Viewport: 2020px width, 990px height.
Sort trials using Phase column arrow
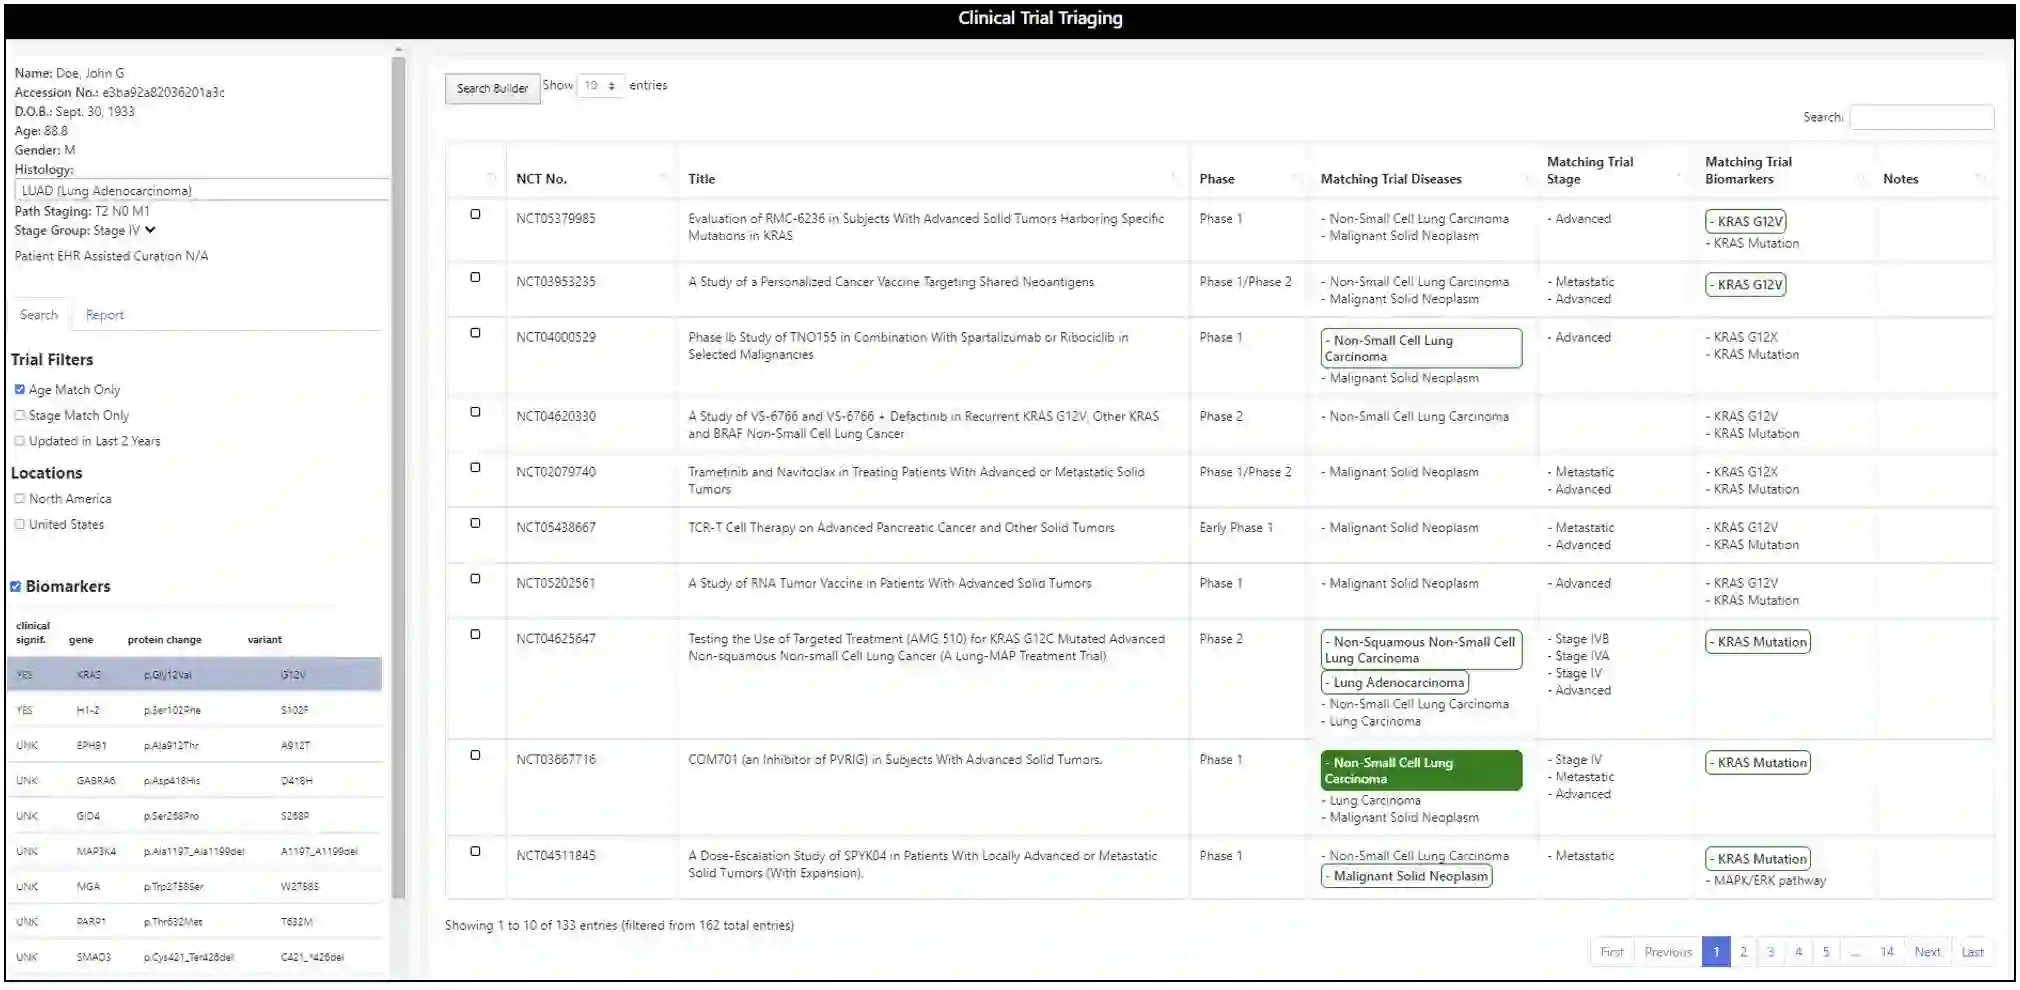(x=1295, y=178)
